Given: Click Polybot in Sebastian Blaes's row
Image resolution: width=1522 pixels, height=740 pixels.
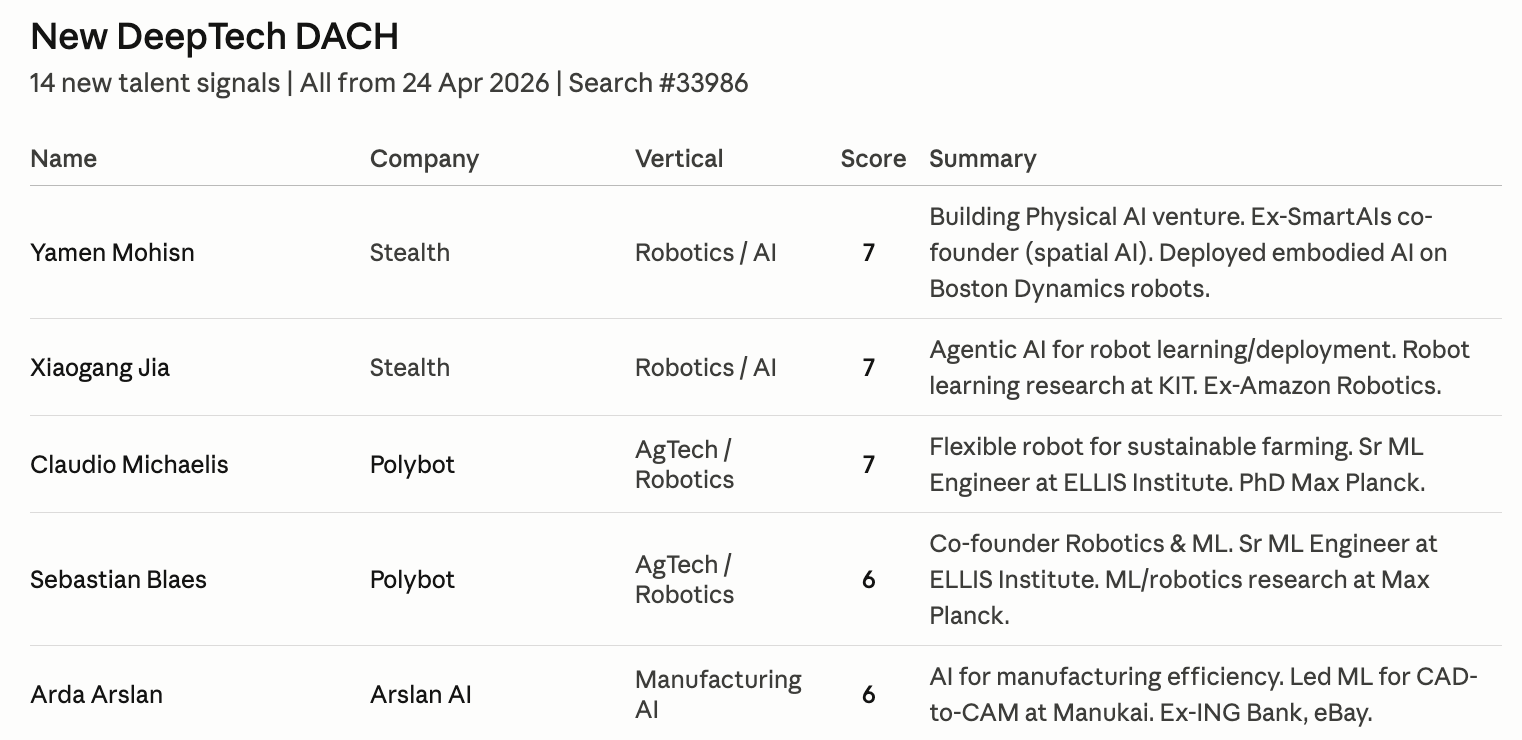Looking at the screenshot, I should pos(412,580).
